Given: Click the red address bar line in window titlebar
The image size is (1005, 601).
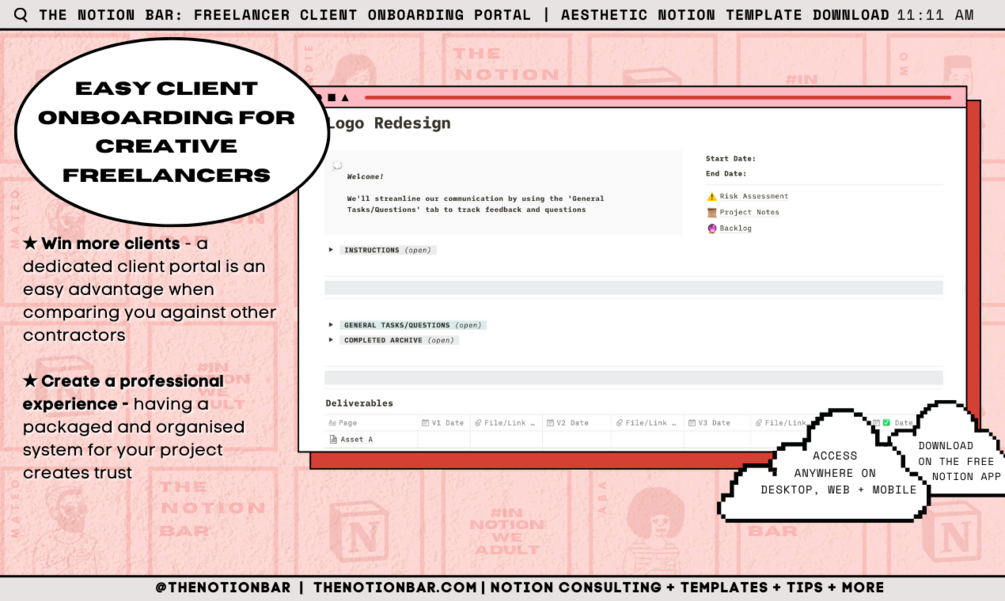Looking at the screenshot, I should coord(658,97).
